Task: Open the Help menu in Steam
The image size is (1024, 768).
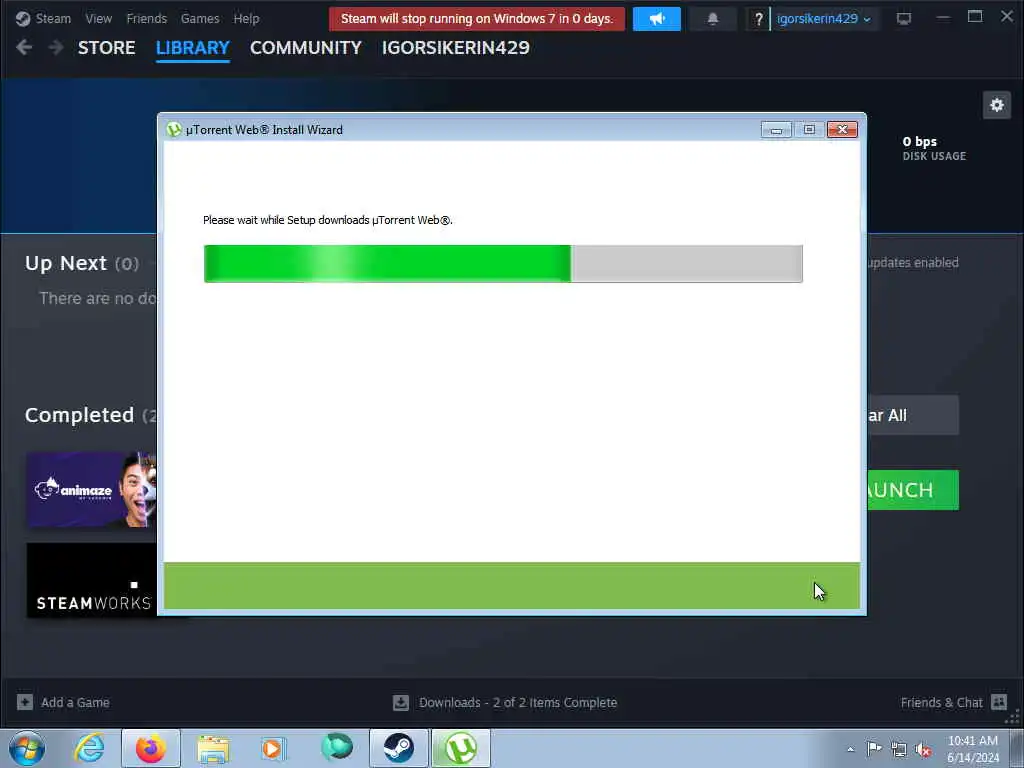Action: (246, 18)
